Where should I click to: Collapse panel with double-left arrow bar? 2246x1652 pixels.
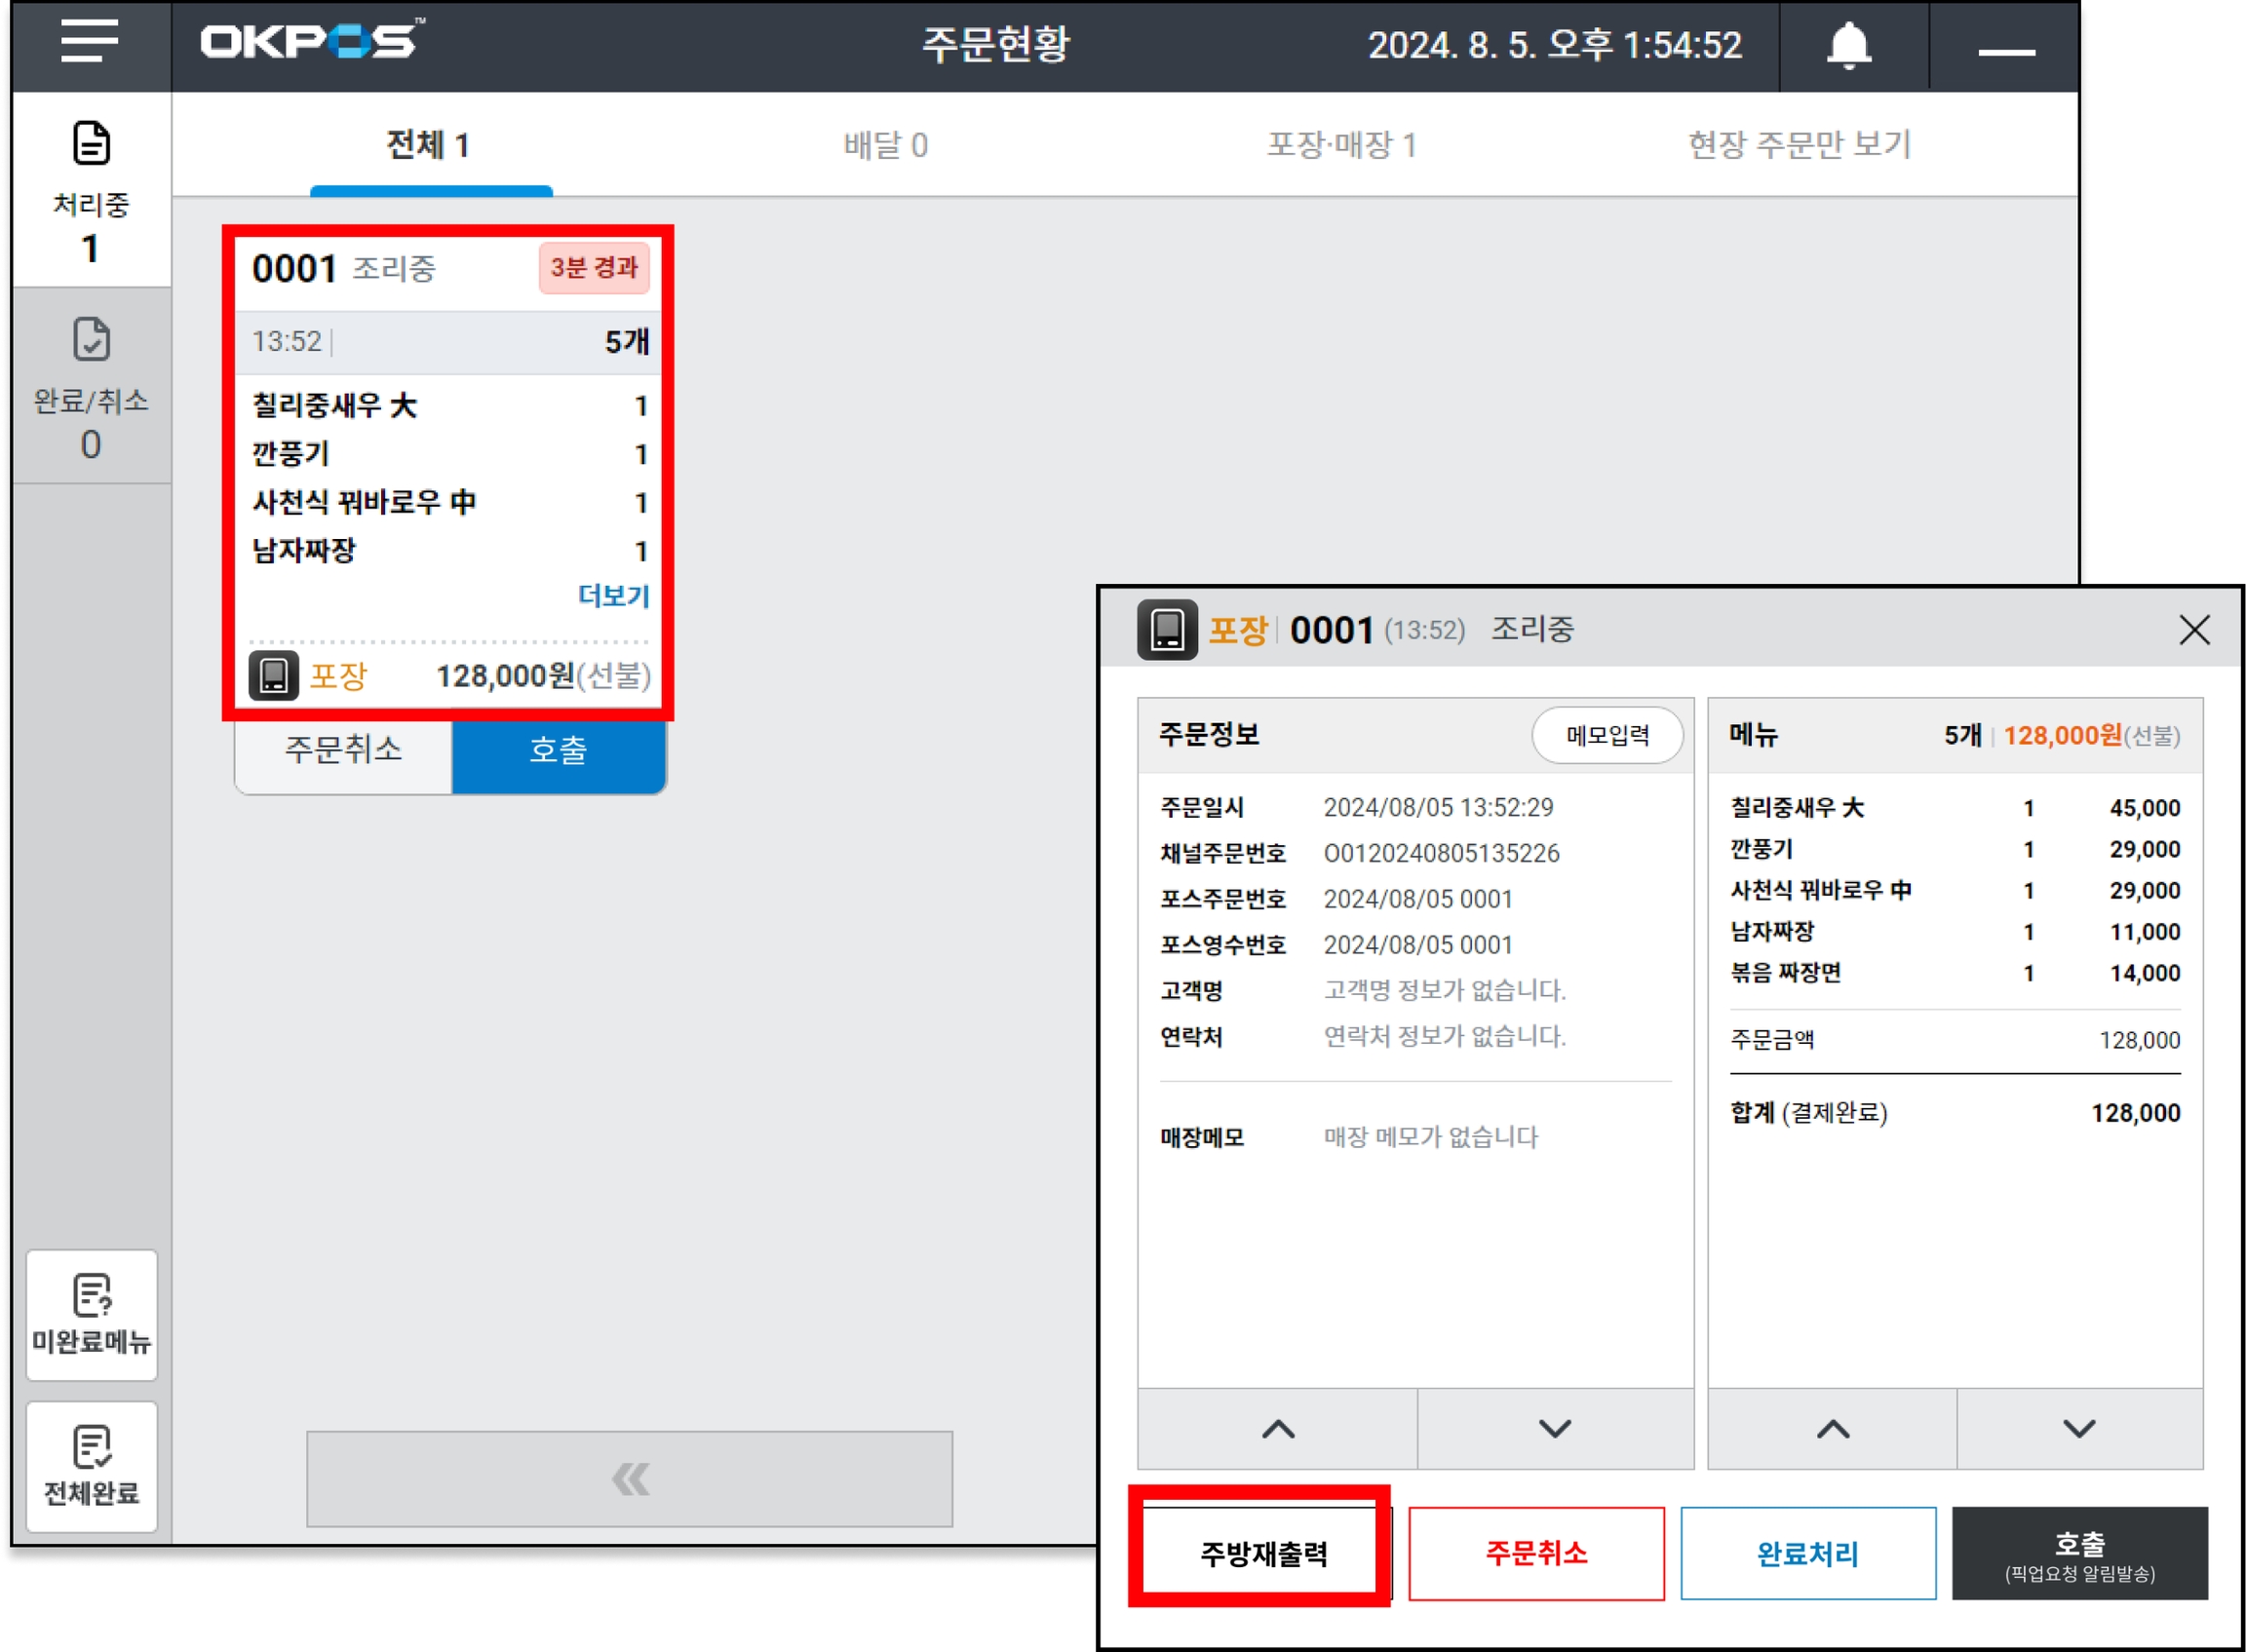coord(629,1478)
